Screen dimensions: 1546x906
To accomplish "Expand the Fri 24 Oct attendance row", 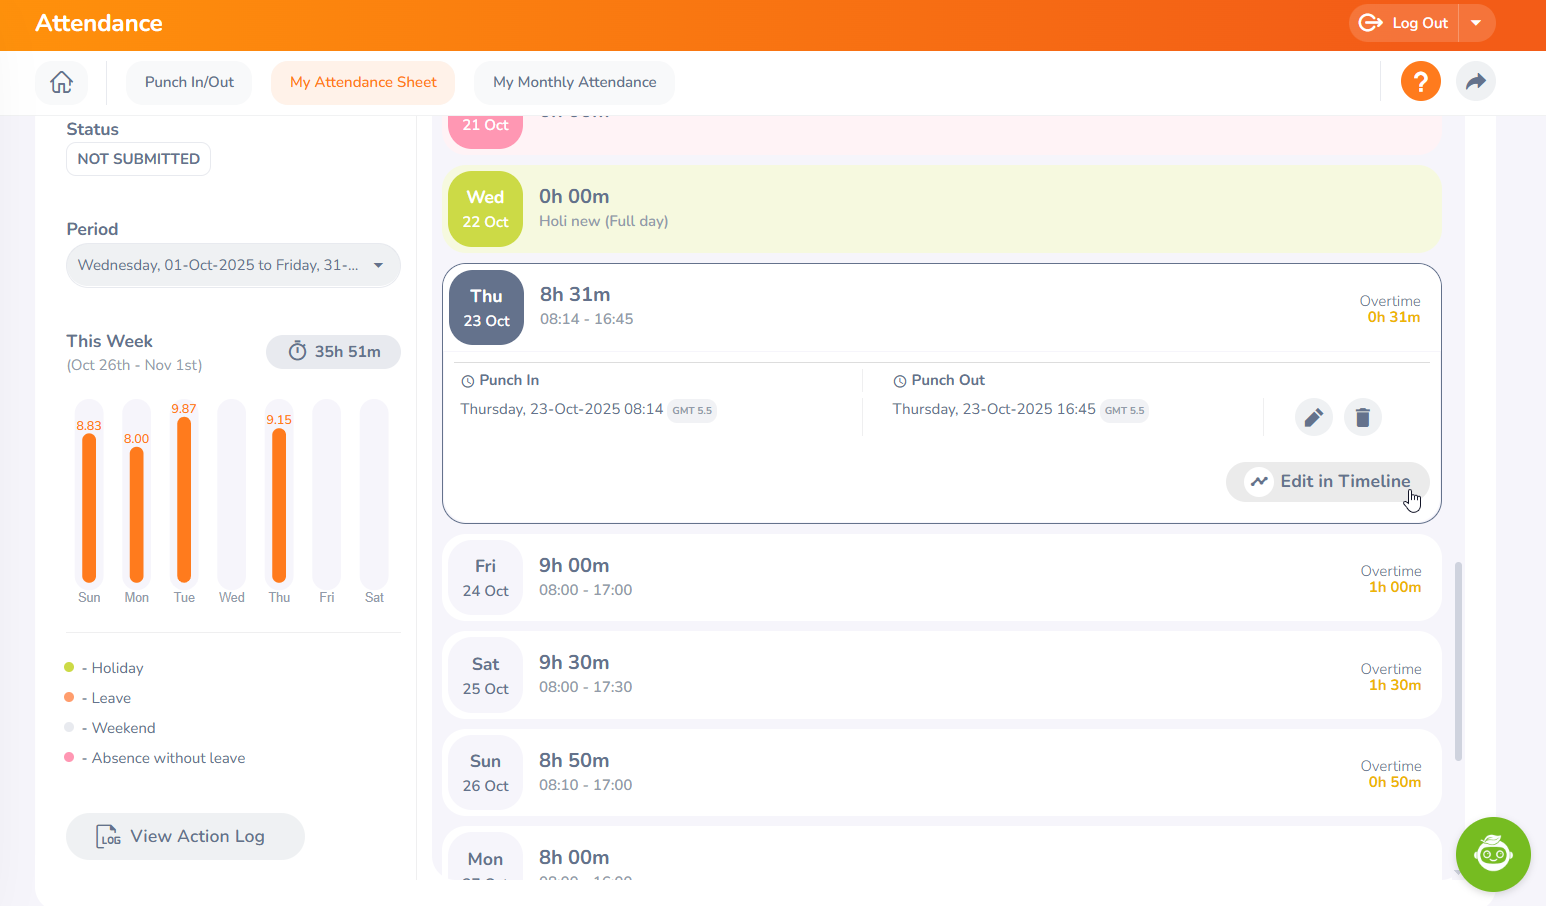I will click(x=940, y=578).
